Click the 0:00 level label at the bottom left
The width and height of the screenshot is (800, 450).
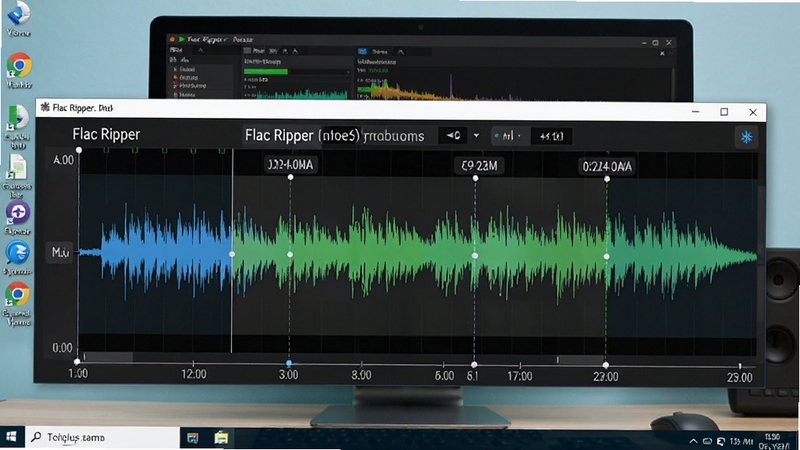pyautogui.click(x=62, y=348)
